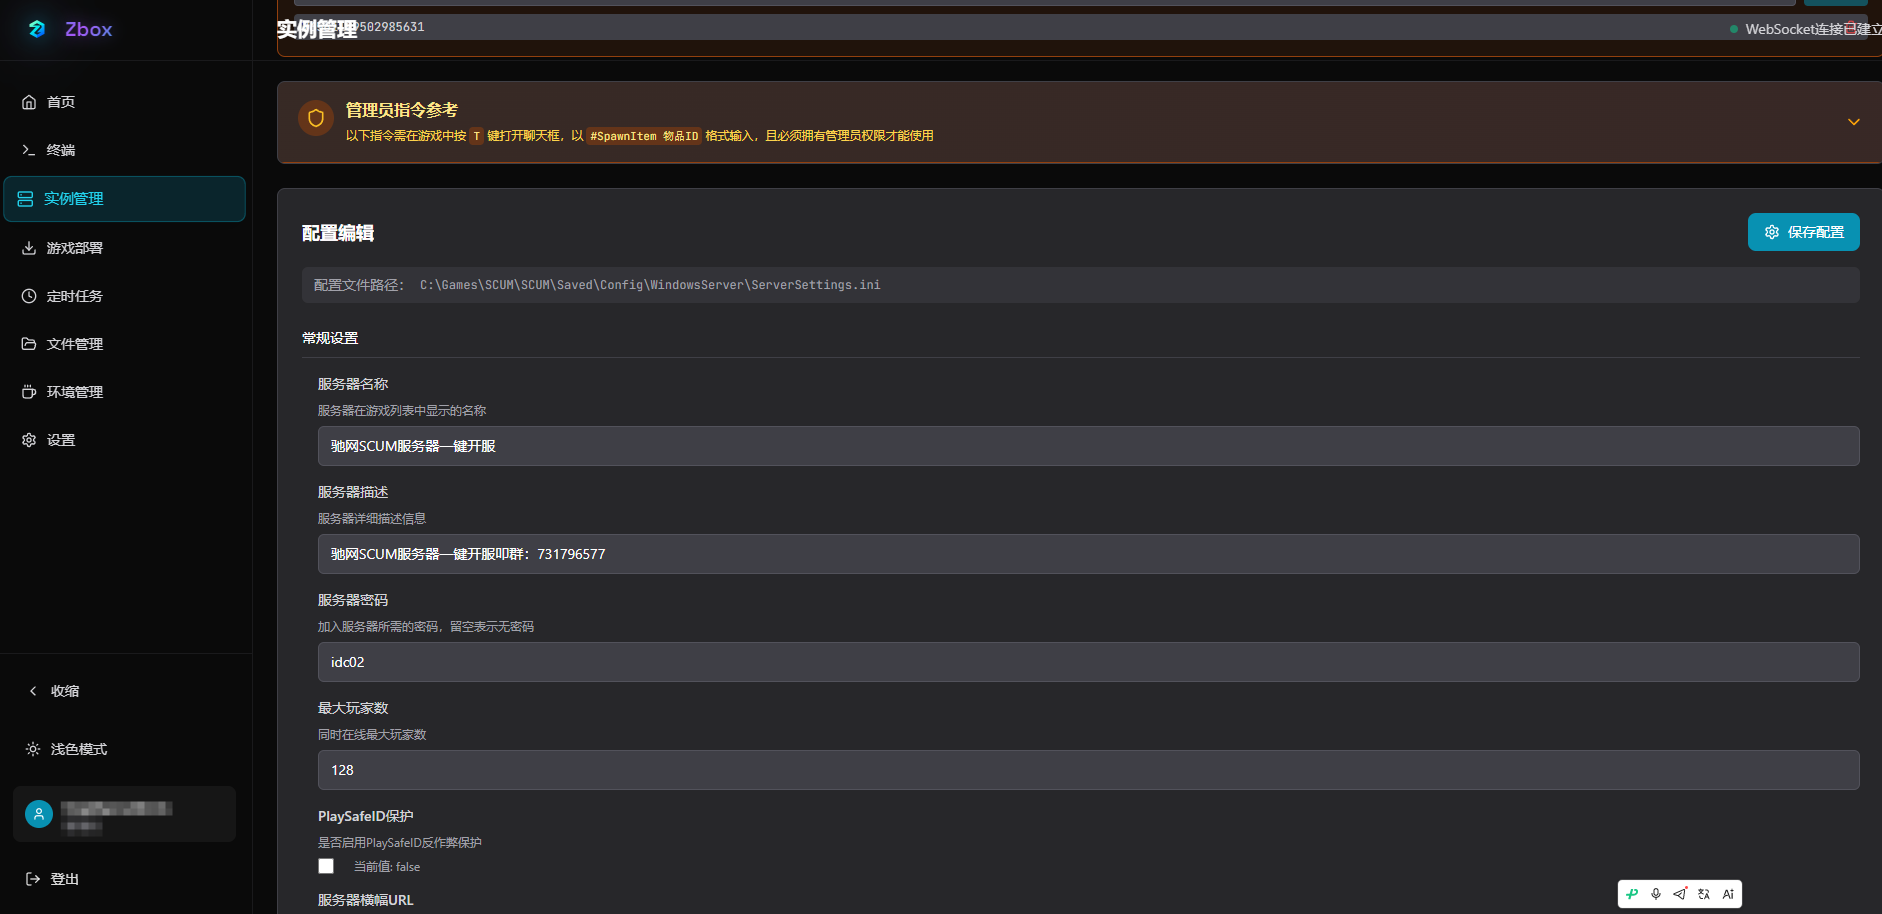Screen dimensions: 1882x914
Task: Open 定时任务 scheduled tasks
Action: pos(62,296)
